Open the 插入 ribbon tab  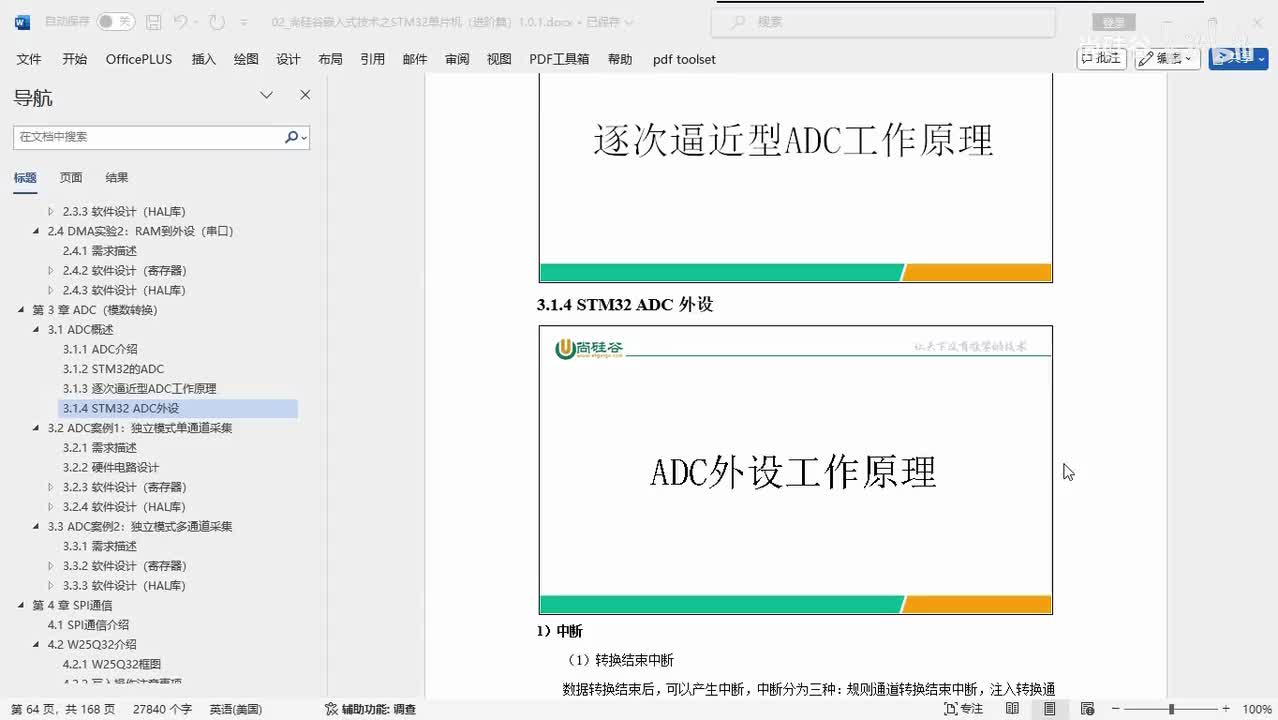(x=204, y=59)
